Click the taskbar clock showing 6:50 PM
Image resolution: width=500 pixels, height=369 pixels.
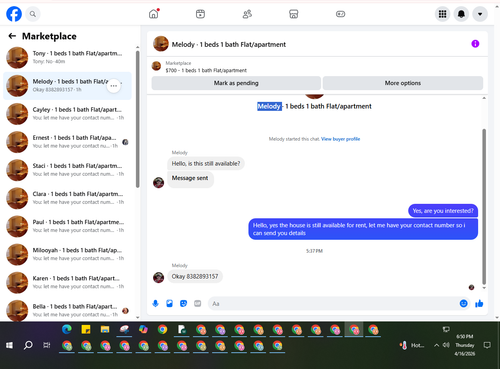[465, 345]
